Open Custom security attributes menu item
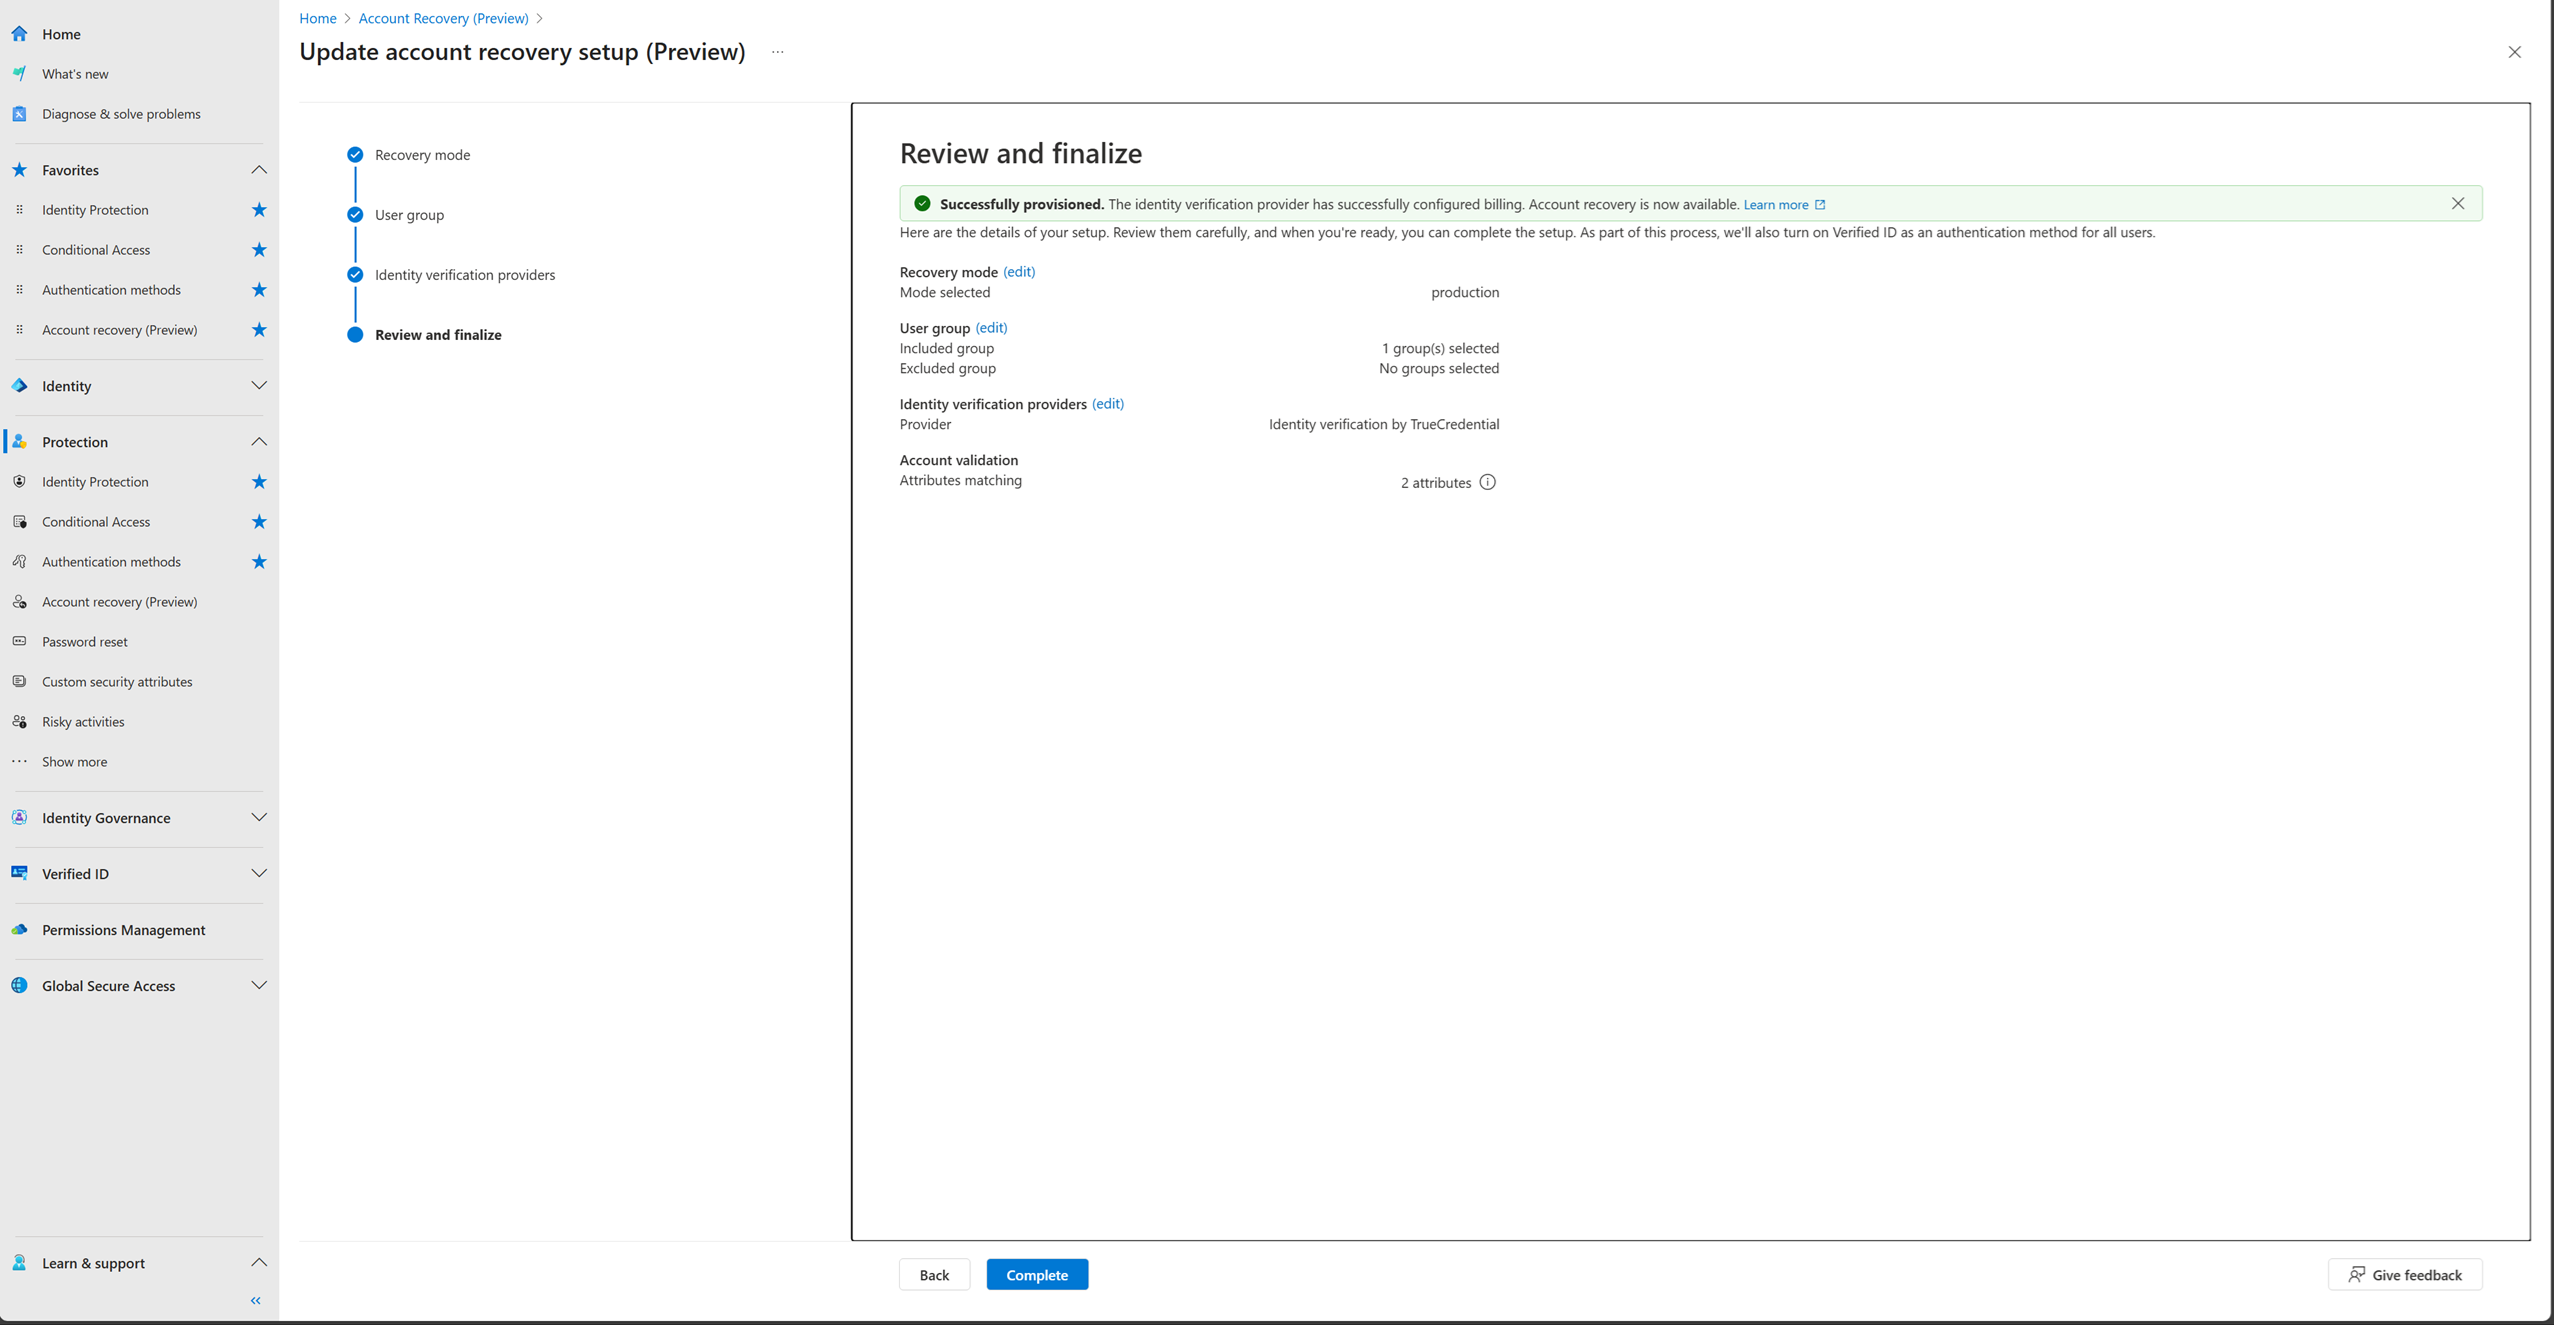 click(x=117, y=681)
